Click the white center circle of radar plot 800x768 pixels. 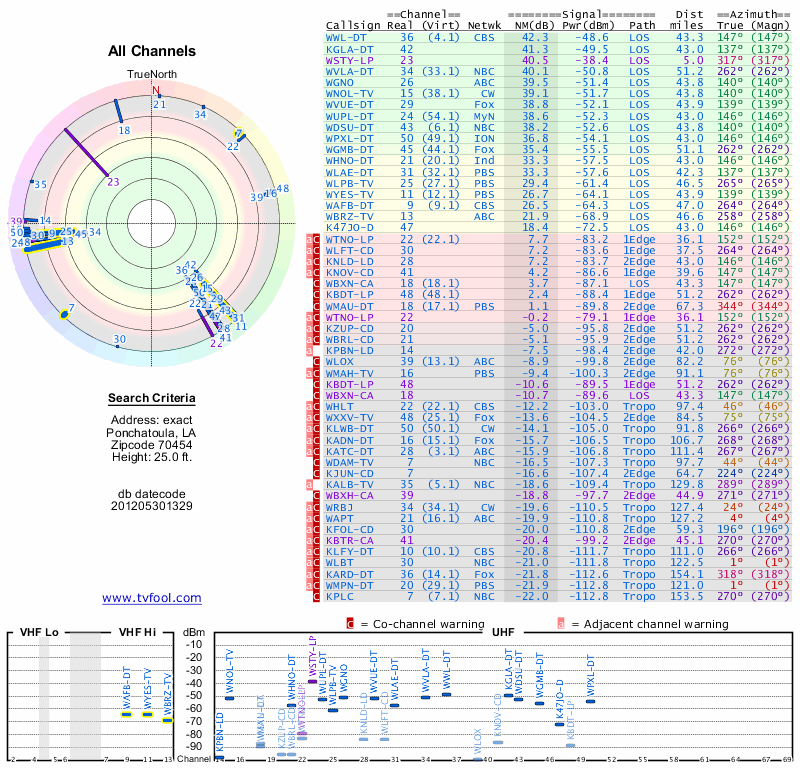(155, 222)
